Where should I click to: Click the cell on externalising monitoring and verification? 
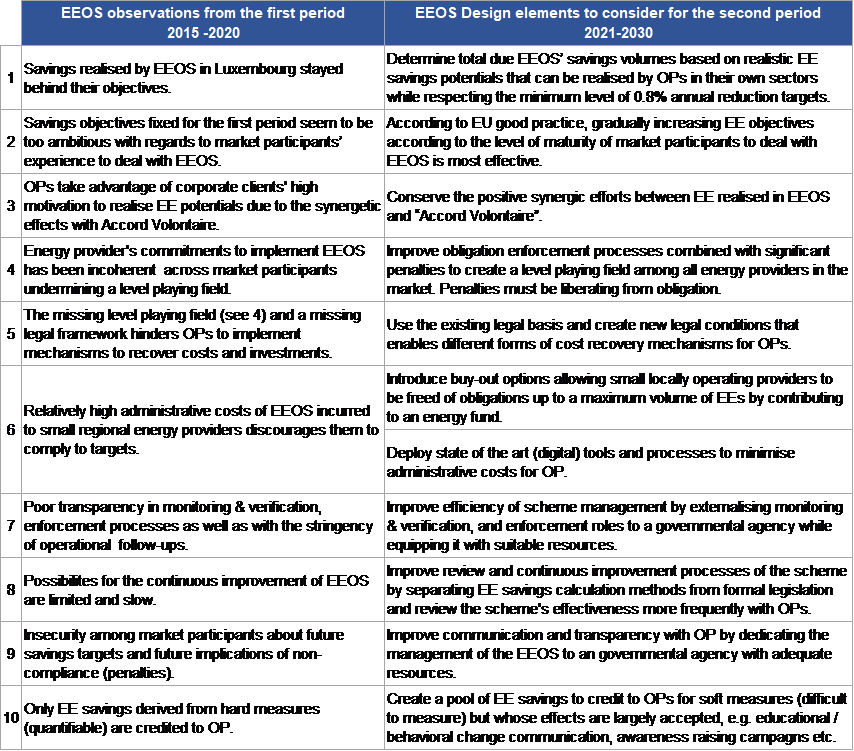coord(619,525)
